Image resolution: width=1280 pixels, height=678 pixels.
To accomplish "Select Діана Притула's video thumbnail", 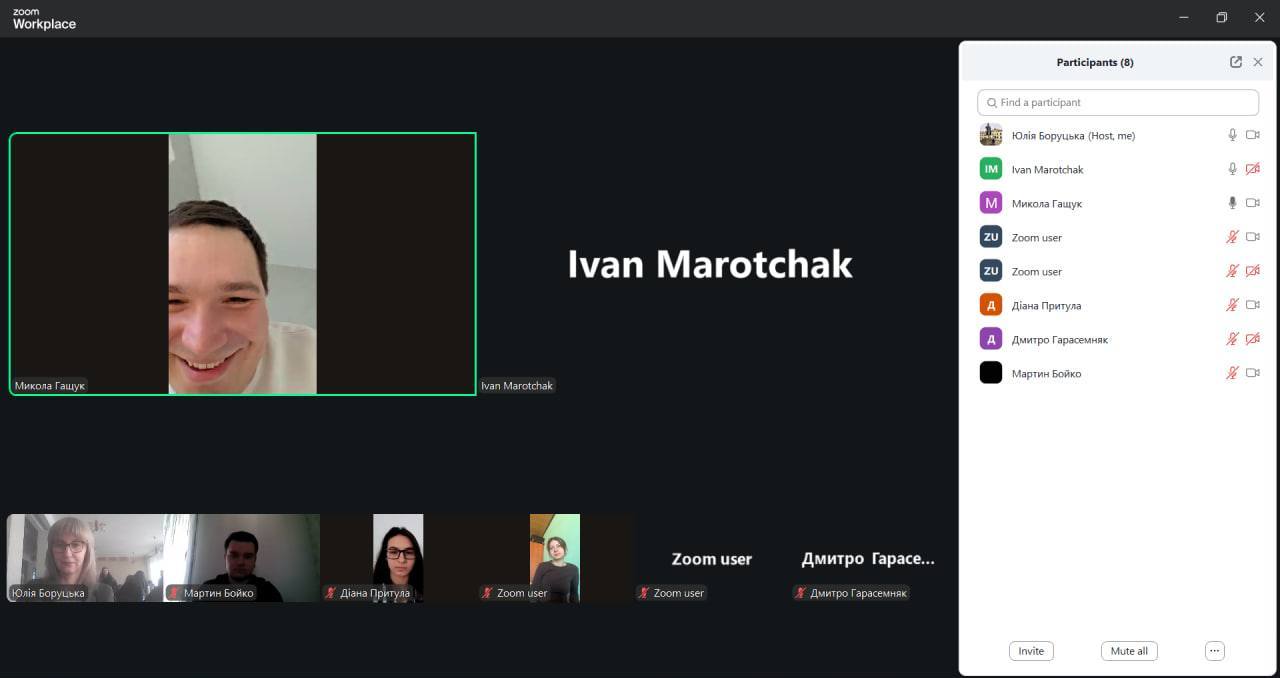I will pos(398,556).
